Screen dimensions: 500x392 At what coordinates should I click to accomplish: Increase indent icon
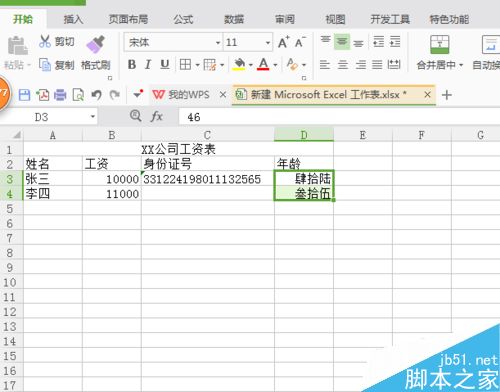click(x=395, y=42)
